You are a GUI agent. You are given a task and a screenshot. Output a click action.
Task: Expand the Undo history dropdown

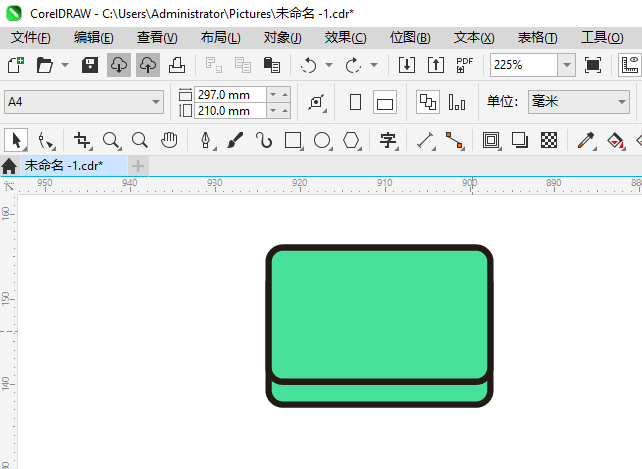click(x=329, y=65)
